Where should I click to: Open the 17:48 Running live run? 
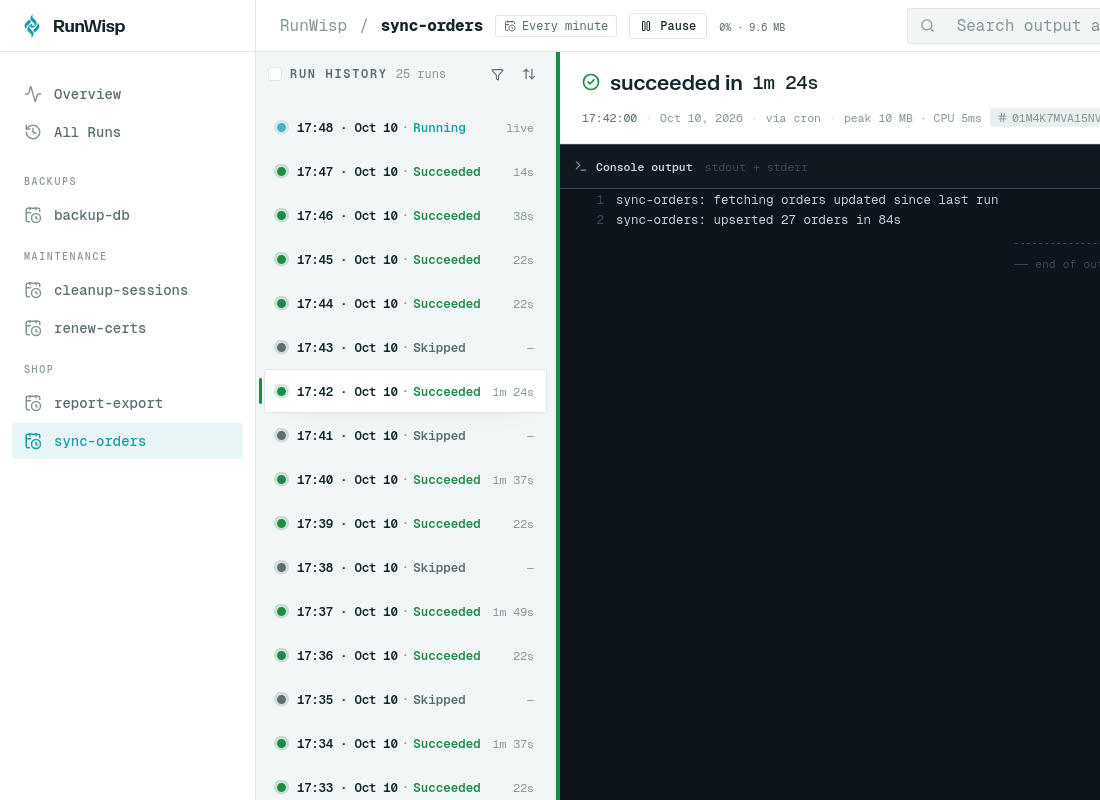[405, 128]
